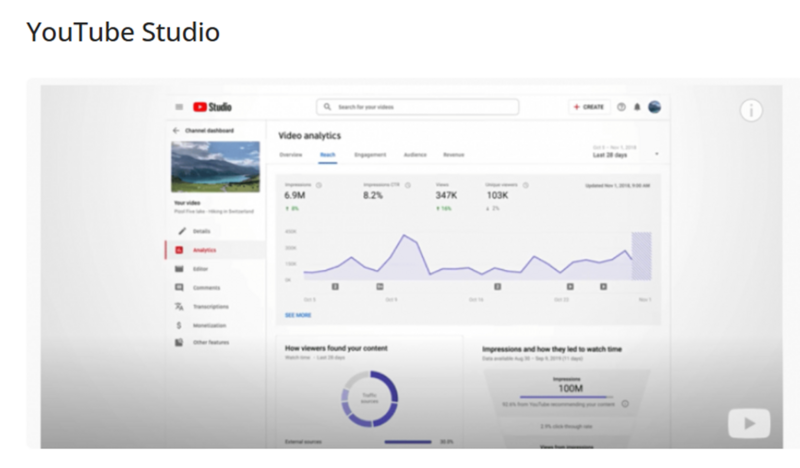This screenshot has width=800, height=468.
Task: Go back via Channel dashboard arrow
Action: click(176, 131)
